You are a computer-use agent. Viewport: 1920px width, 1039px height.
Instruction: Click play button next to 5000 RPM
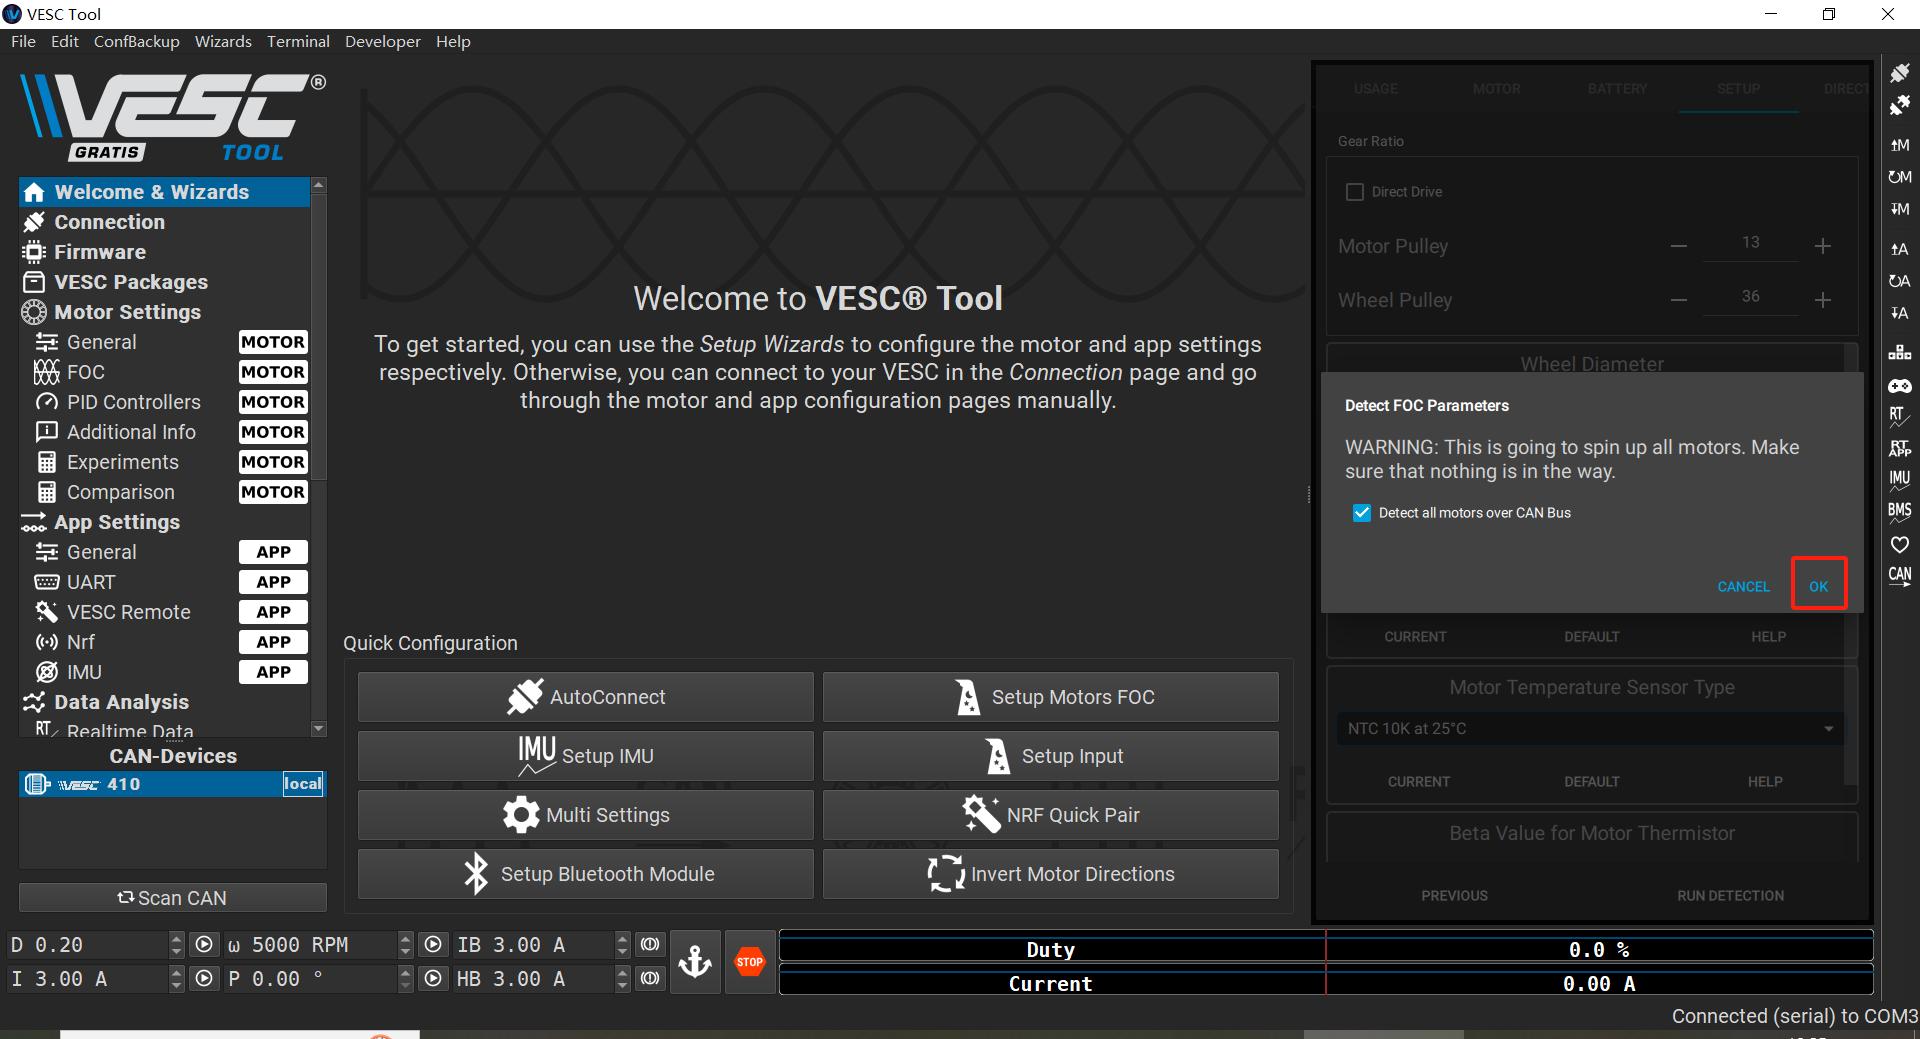[x=433, y=945]
